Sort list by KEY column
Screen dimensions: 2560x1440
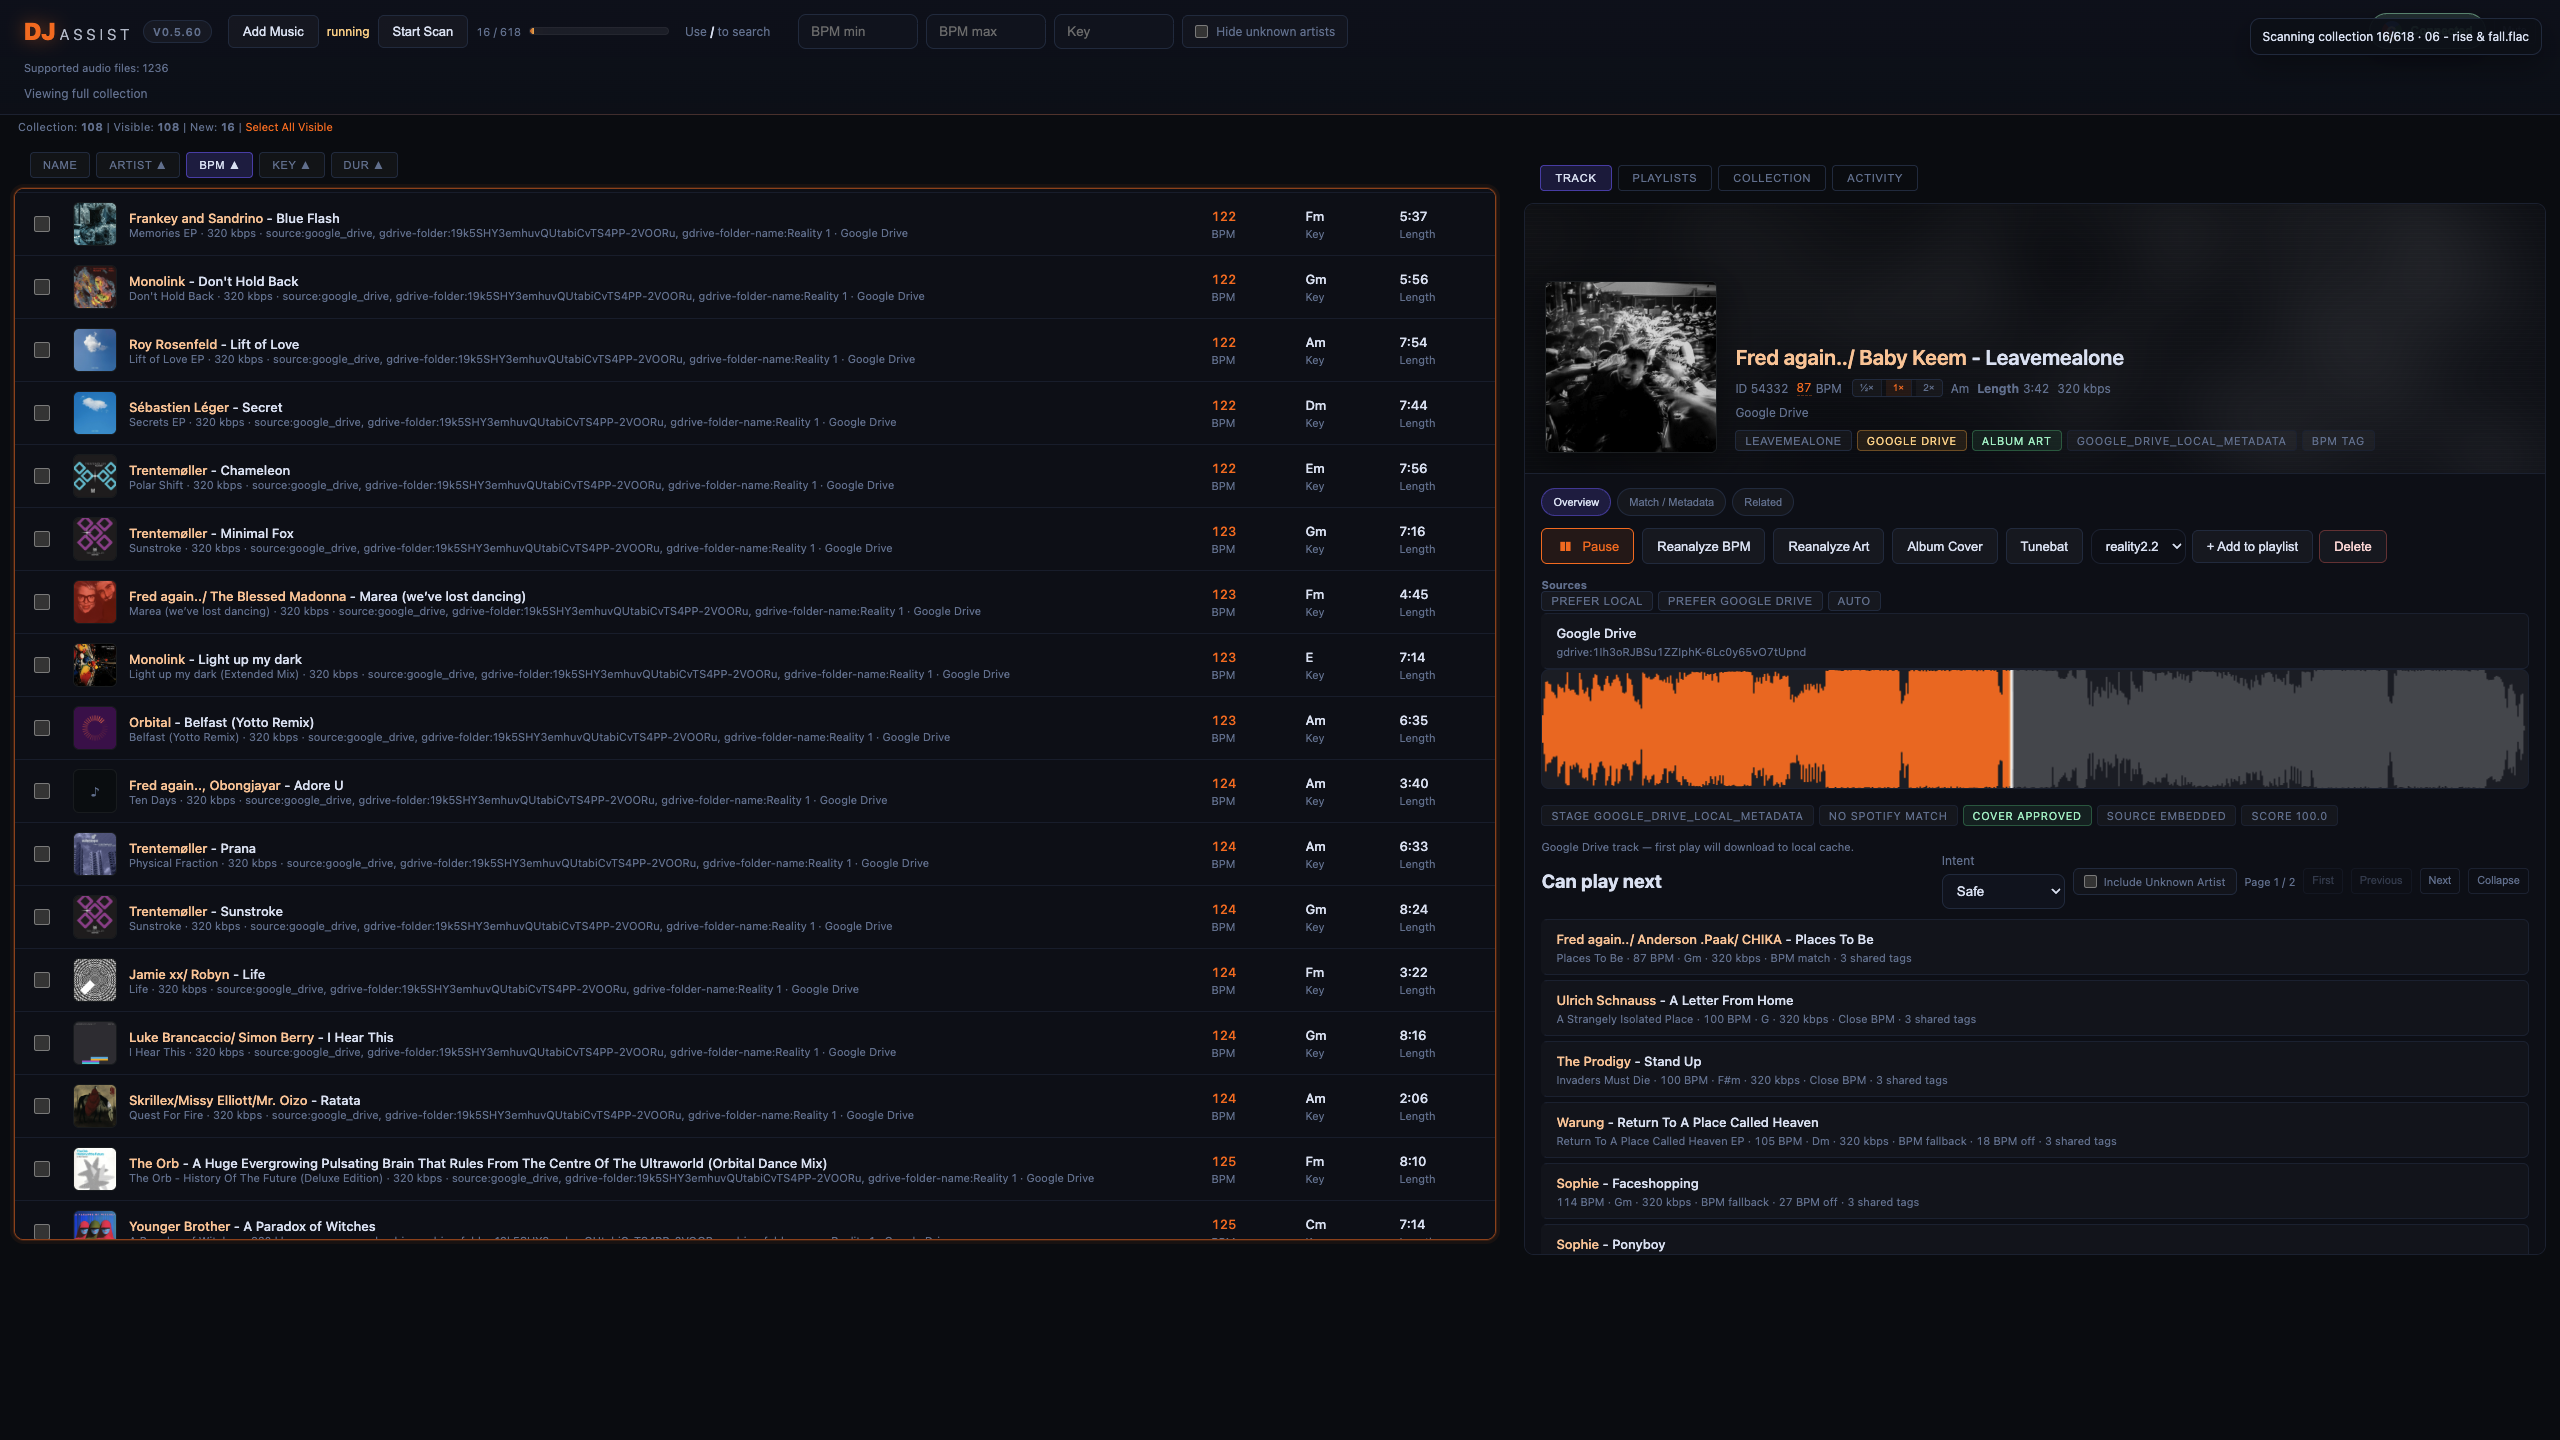(x=291, y=165)
